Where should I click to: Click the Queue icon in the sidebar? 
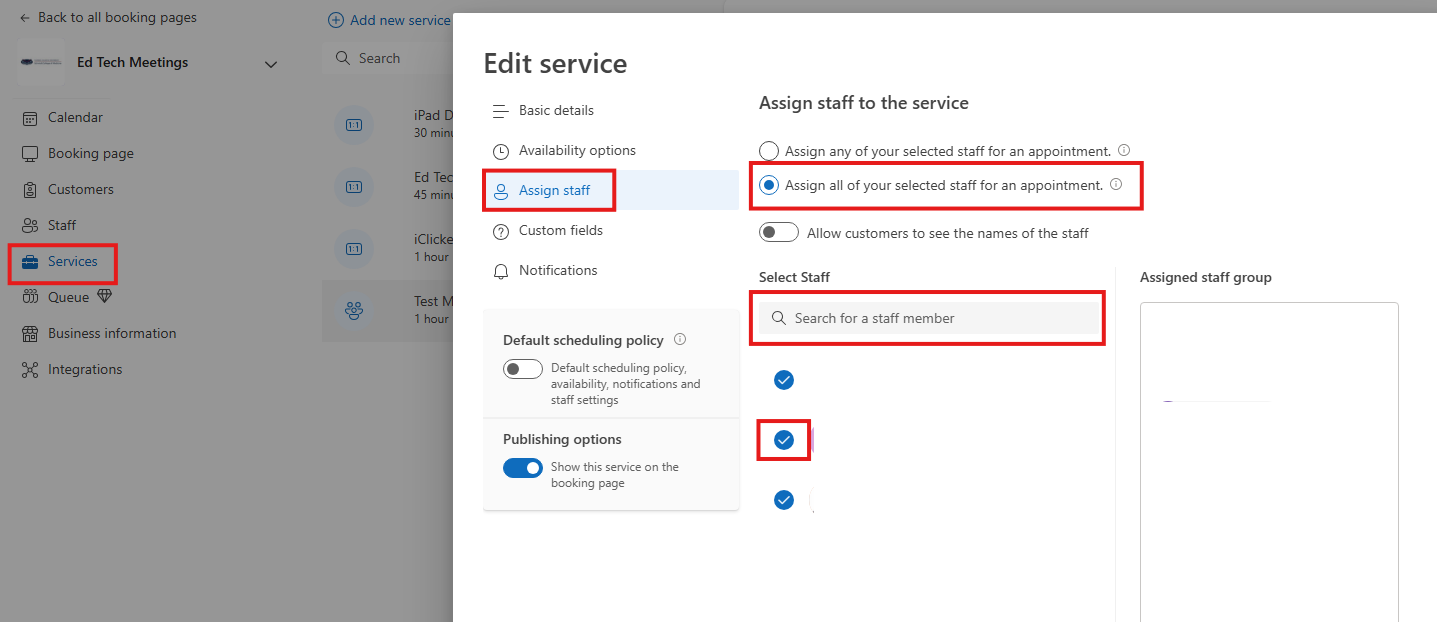(30, 298)
